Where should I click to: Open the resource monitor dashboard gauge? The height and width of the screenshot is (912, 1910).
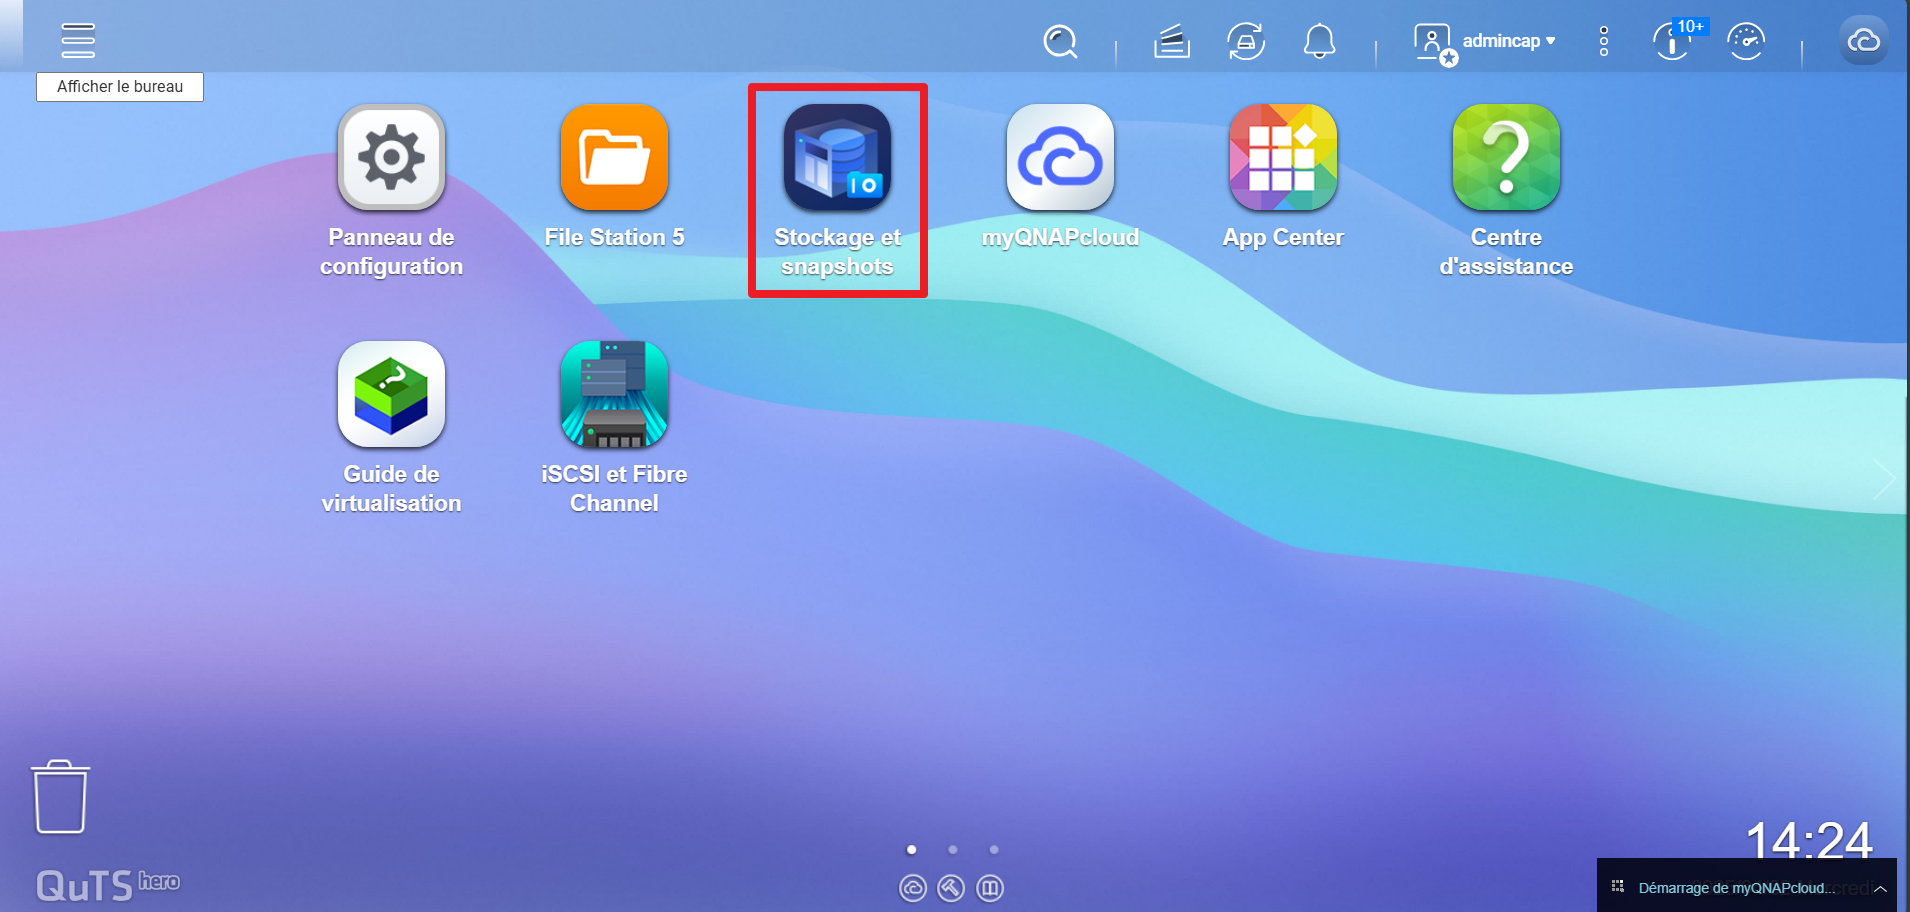pos(1746,42)
